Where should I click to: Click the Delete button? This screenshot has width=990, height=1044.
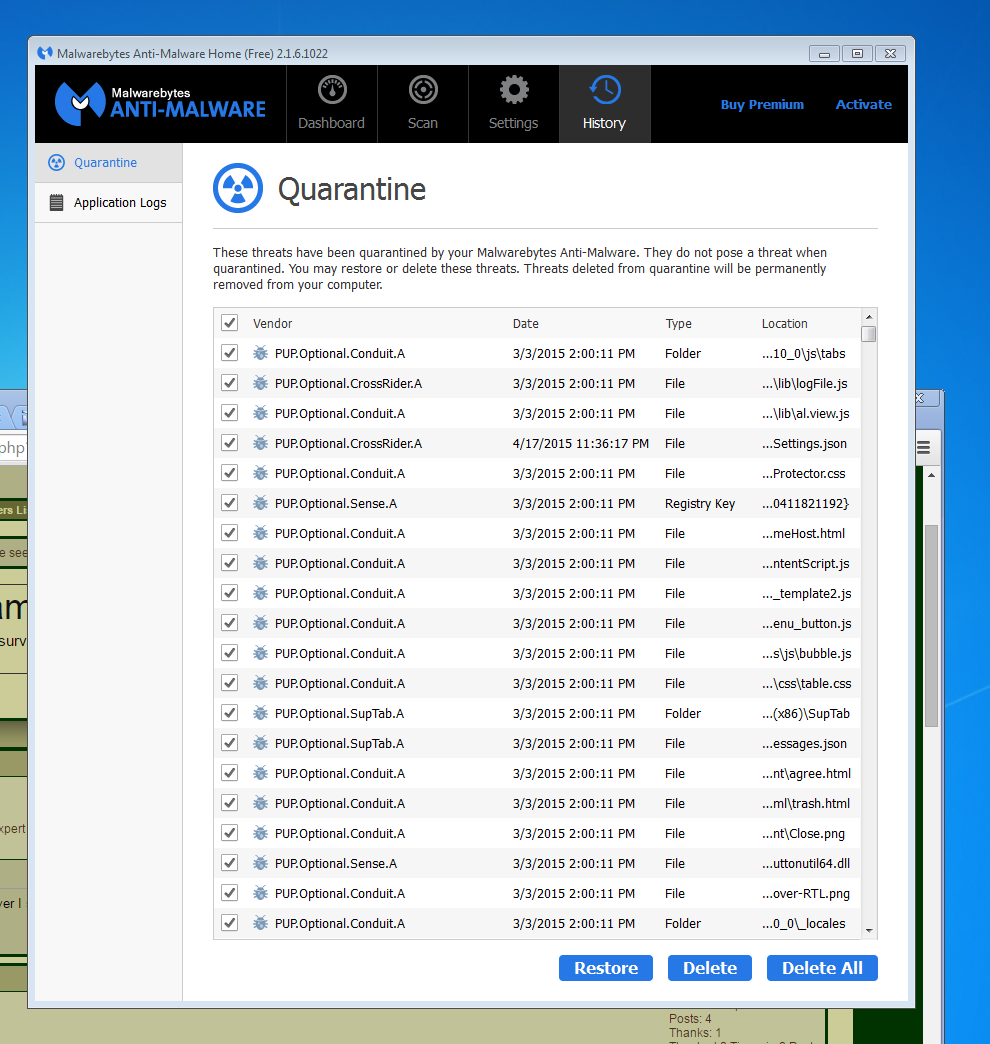click(x=710, y=968)
